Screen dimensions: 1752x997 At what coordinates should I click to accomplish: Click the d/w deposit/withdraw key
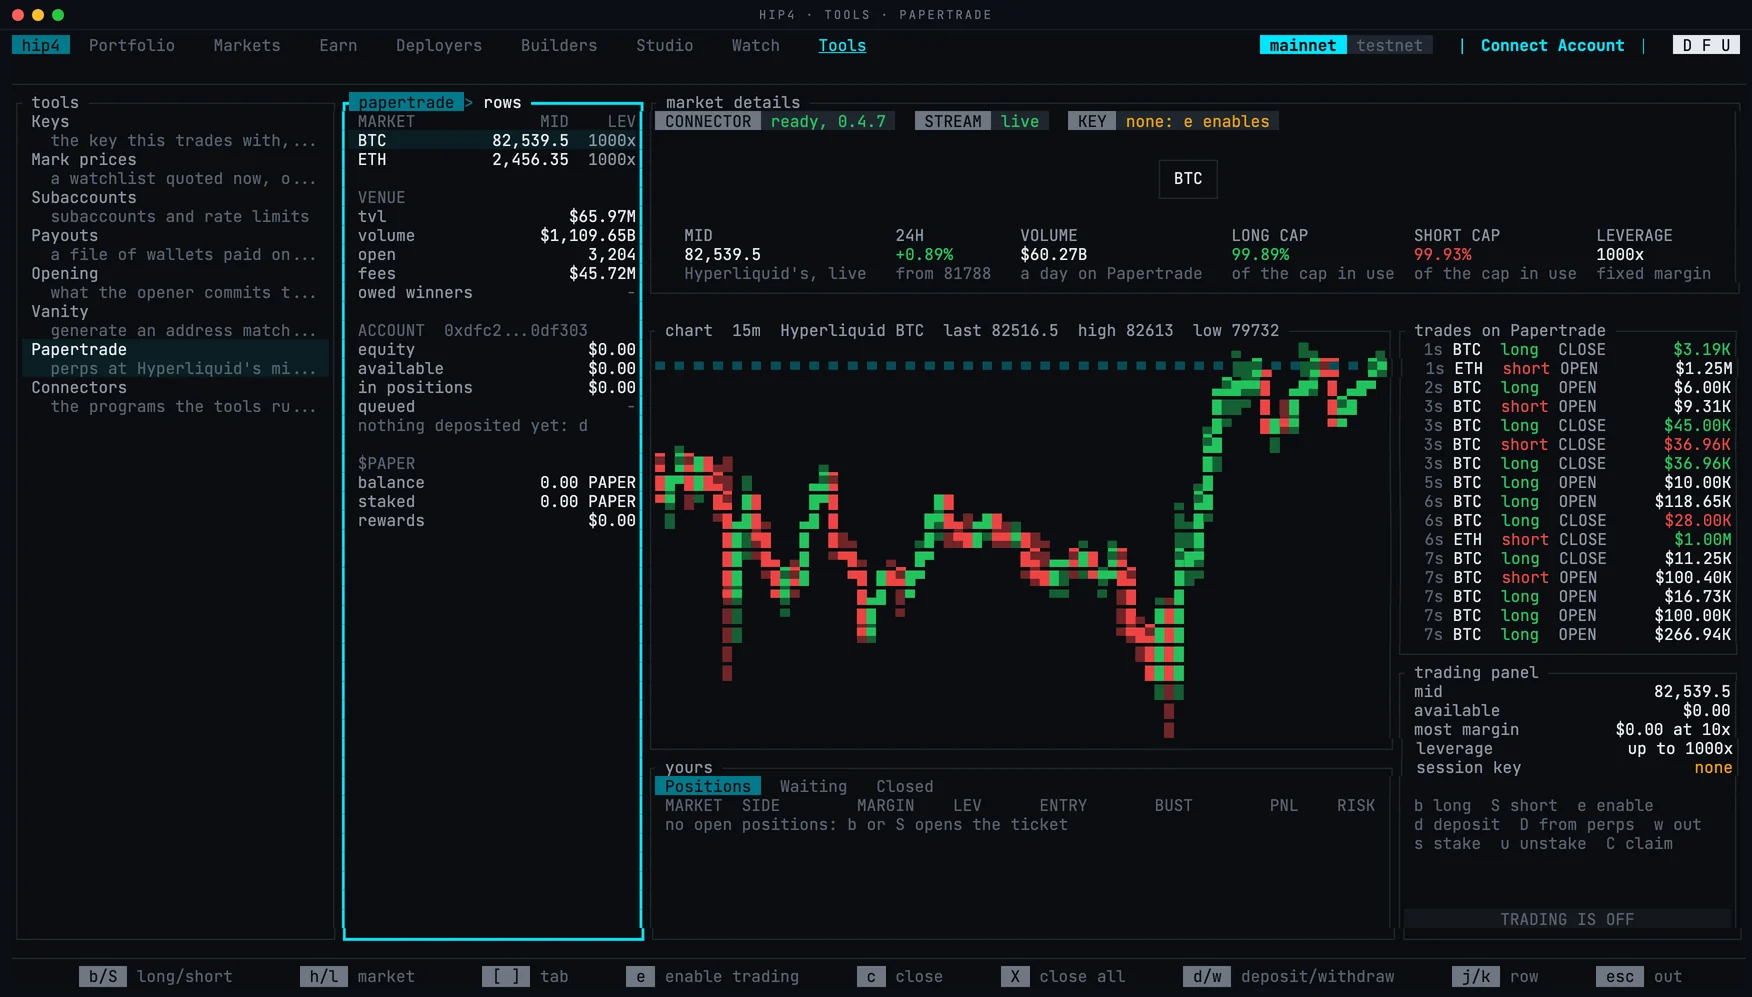pyautogui.click(x=1289, y=976)
